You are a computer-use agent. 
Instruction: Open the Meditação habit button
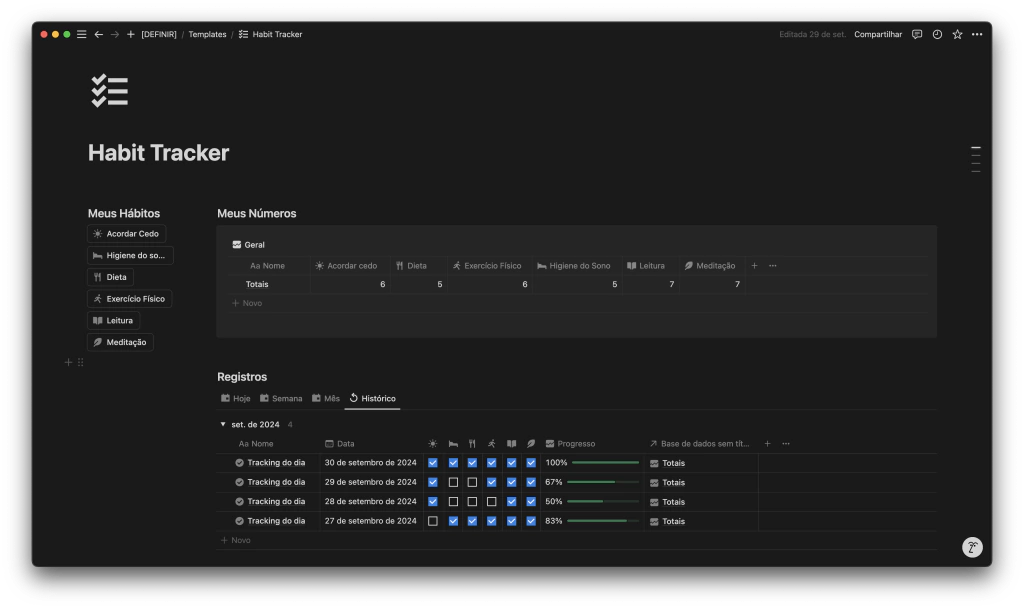pos(120,342)
